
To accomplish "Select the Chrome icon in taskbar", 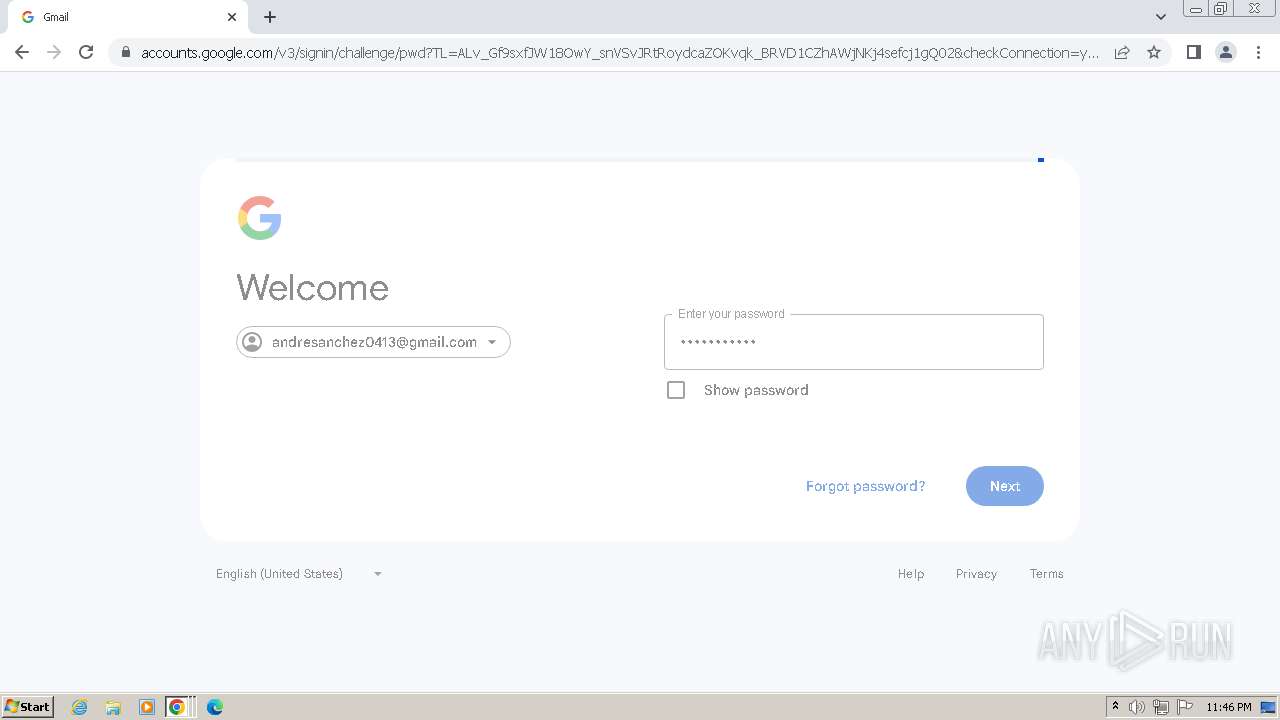I will point(177,707).
